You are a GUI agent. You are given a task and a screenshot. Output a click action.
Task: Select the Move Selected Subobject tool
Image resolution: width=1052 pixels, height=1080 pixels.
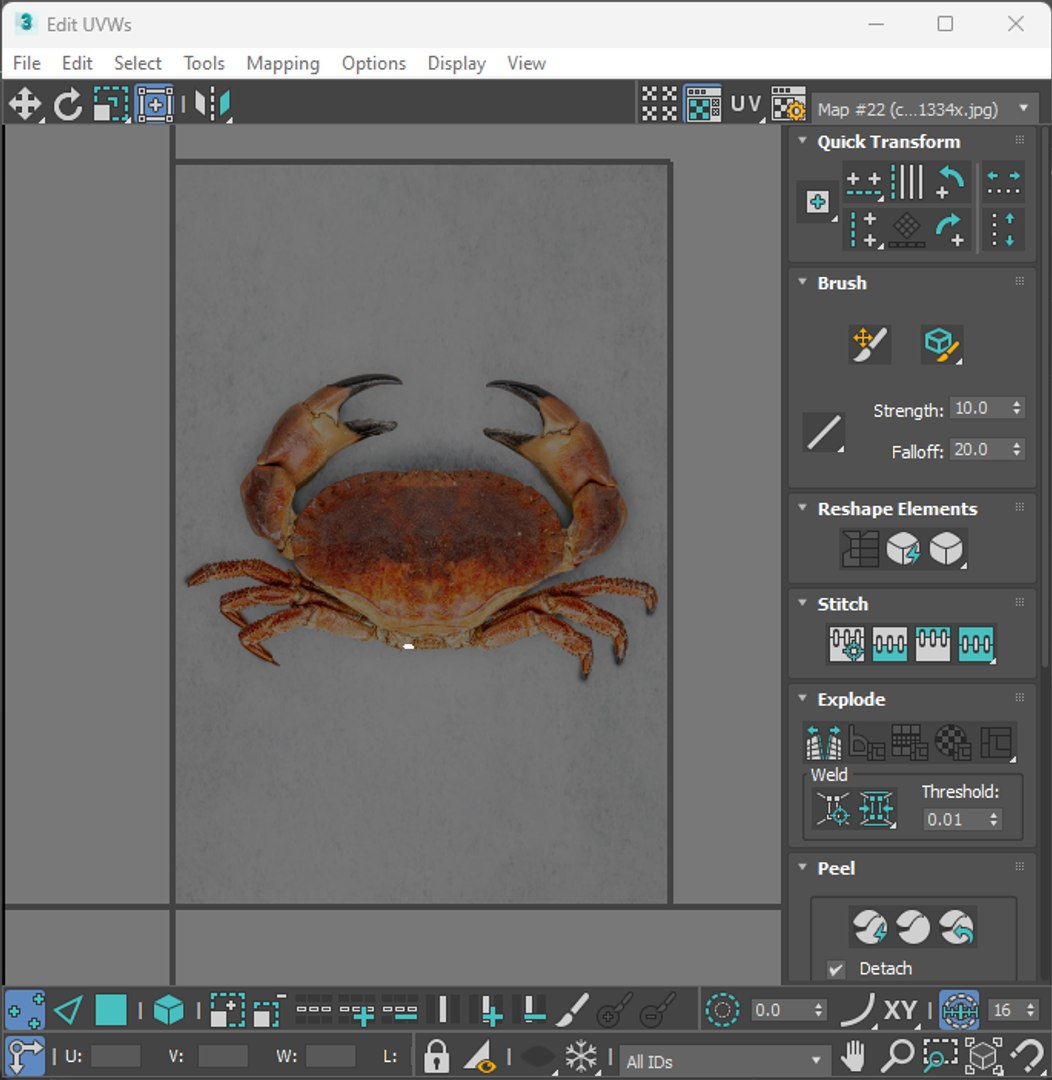point(25,105)
